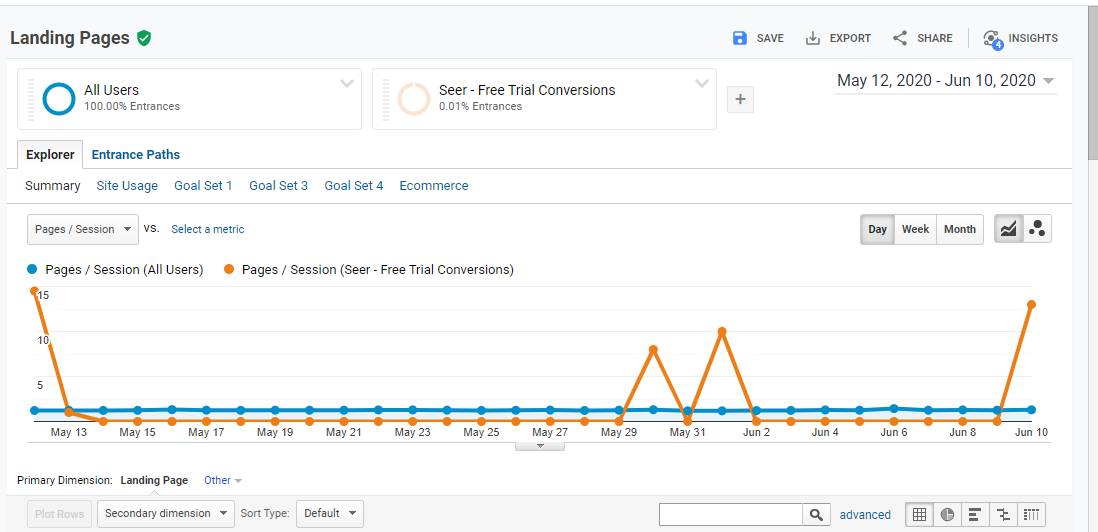The width and height of the screenshot is (1098, 532).
Task: Select the data table view icon
Action: (x=919, y=514)
